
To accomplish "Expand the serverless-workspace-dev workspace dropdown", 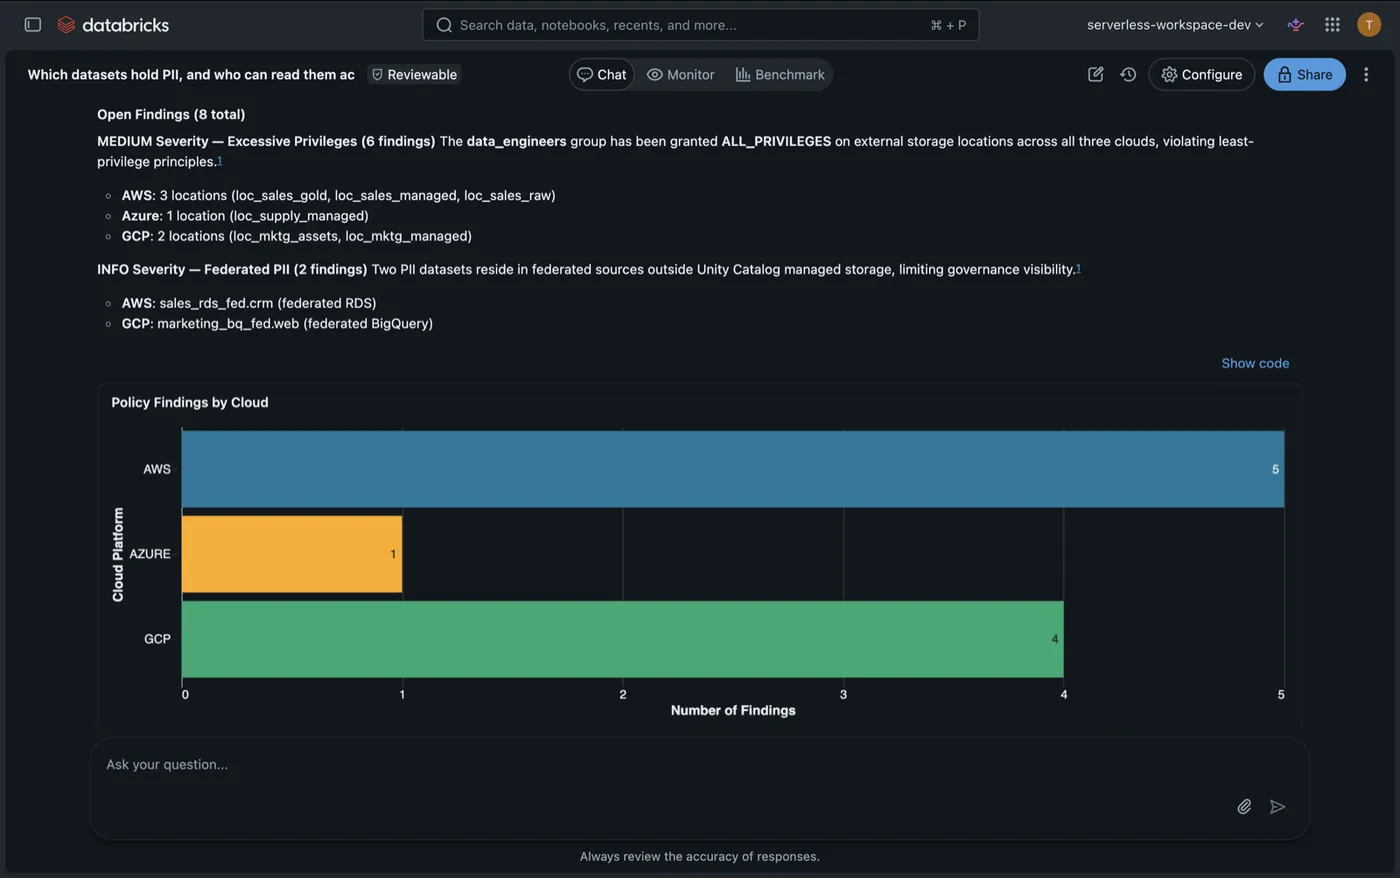I will pos(1175,24).
